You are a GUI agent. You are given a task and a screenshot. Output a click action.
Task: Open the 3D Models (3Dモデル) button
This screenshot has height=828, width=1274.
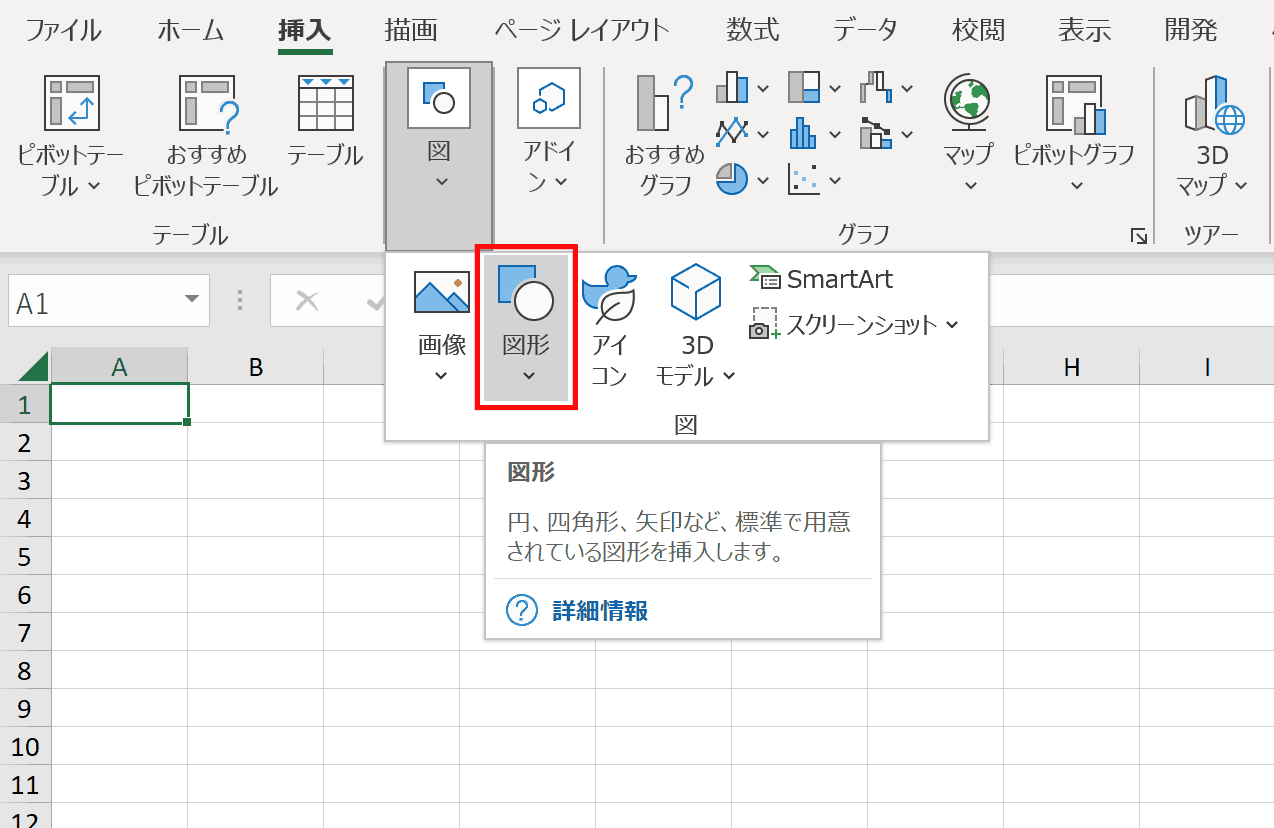[696, 327]
